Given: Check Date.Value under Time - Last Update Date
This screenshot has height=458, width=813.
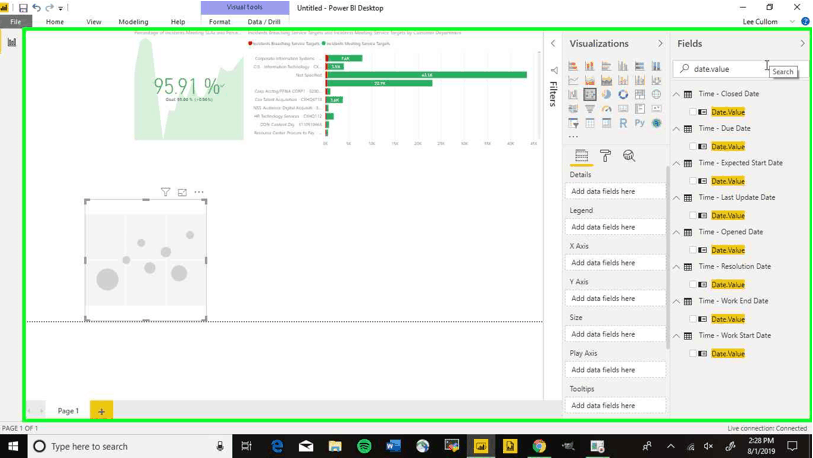Looking at the screenshot, I should coord(693,215).
